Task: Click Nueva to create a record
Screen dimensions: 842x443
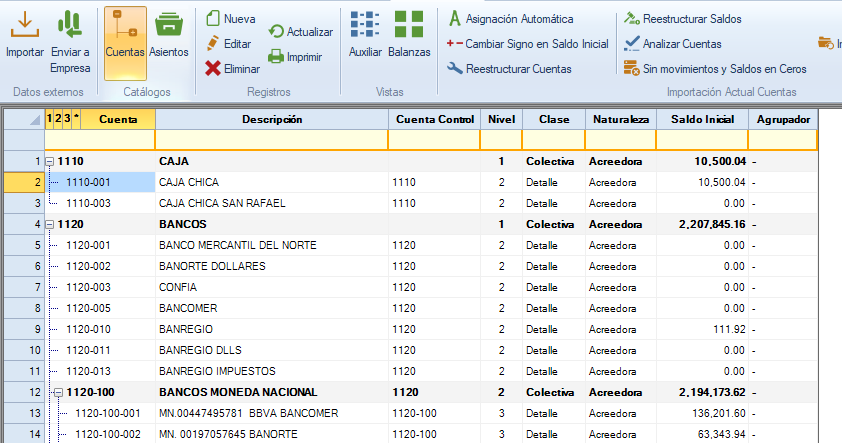Action: pyautogui.click(x=230, y=18)
